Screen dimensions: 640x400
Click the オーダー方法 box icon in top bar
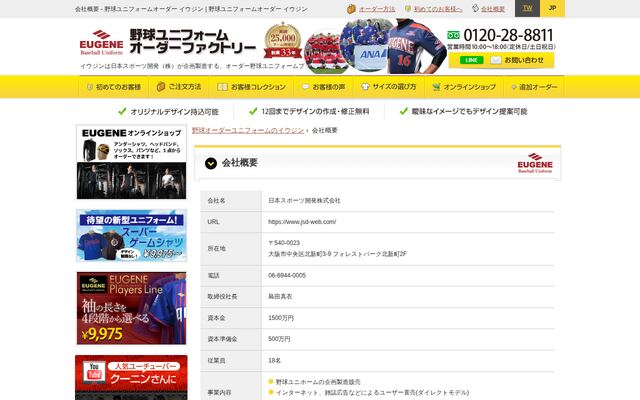pyautogui.click(x=351, y=9)
